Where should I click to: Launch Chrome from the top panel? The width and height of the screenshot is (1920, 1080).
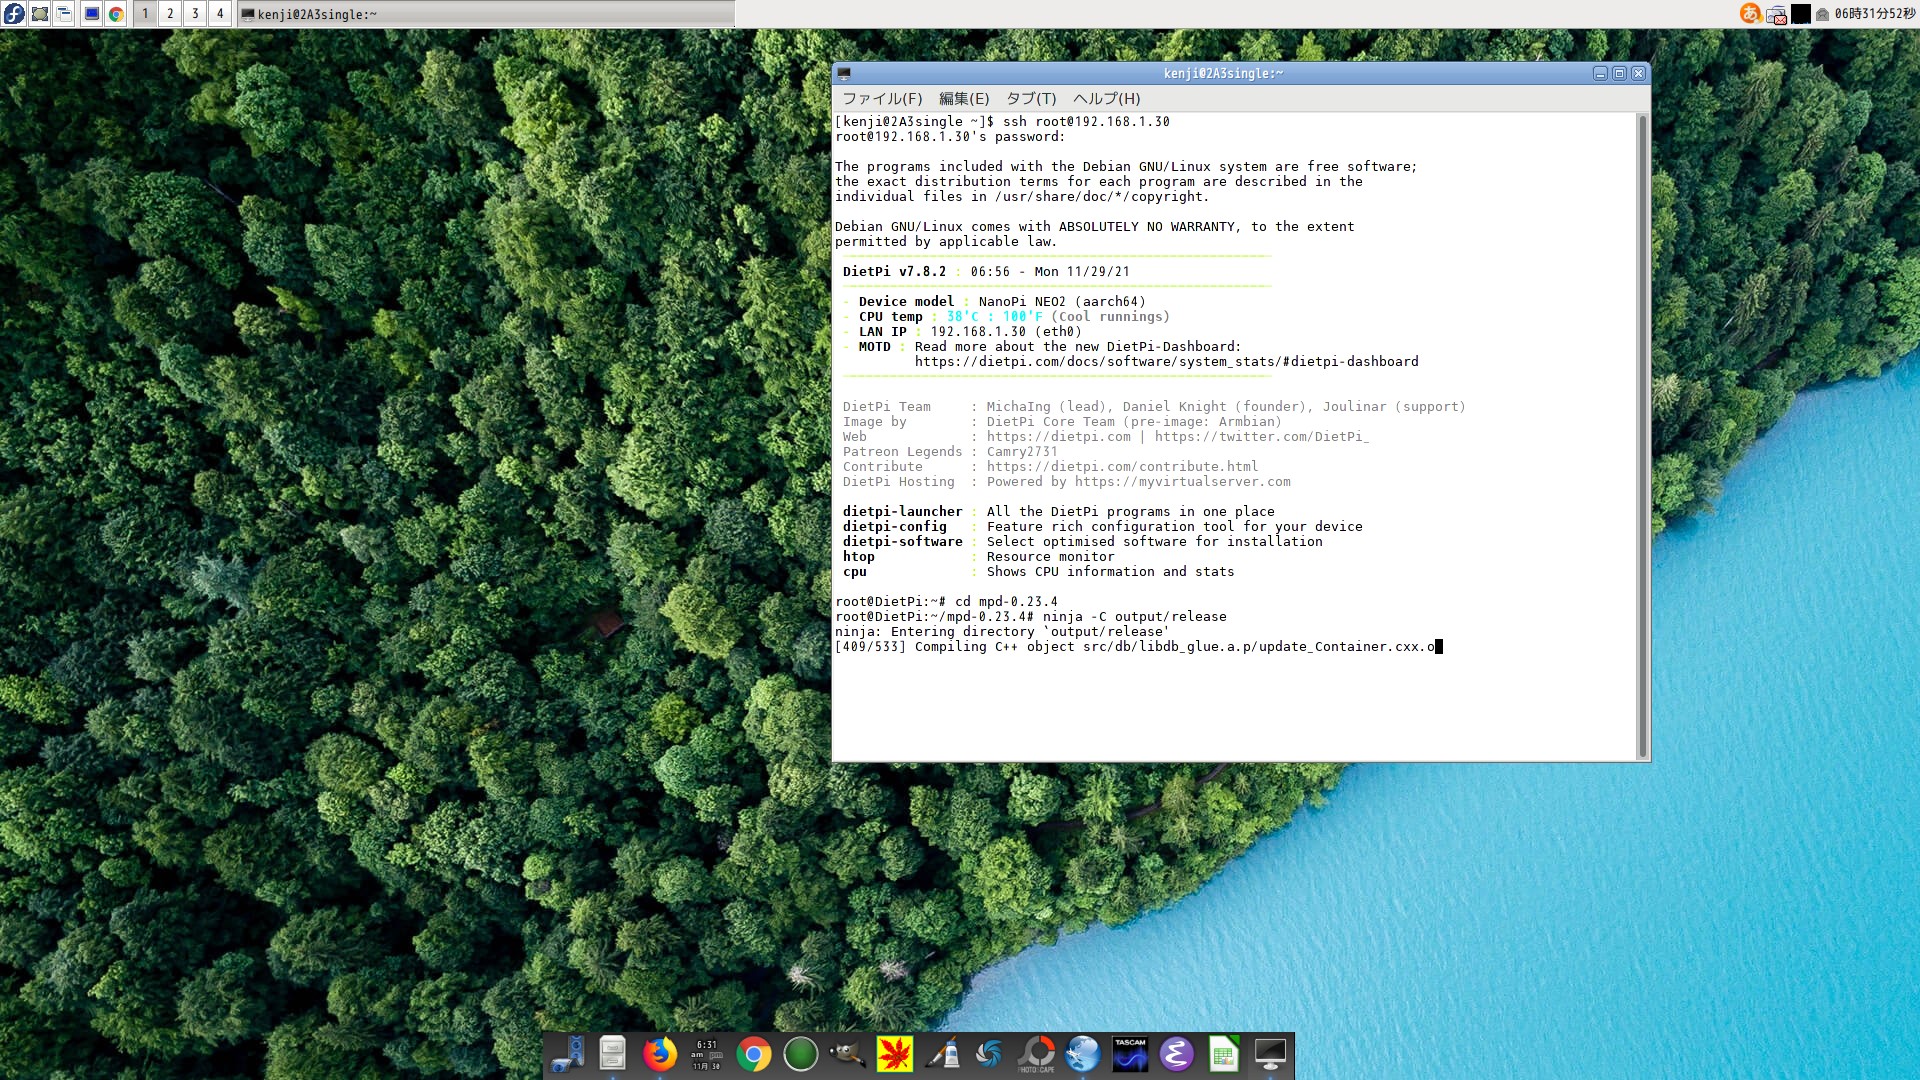(x=116, y=14)
